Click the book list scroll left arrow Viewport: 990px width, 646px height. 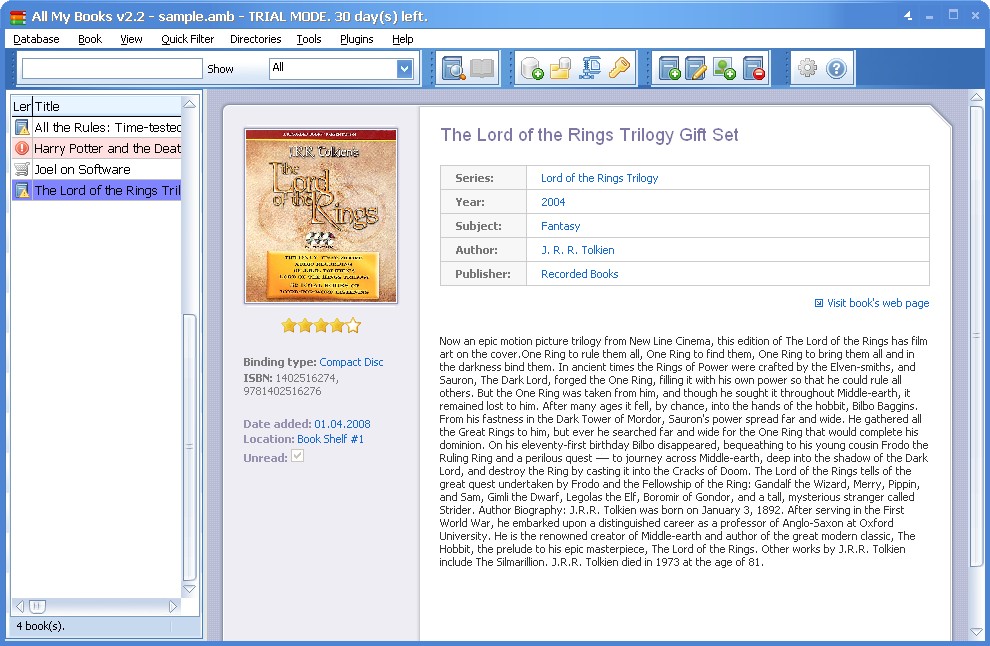click(20, 606)
